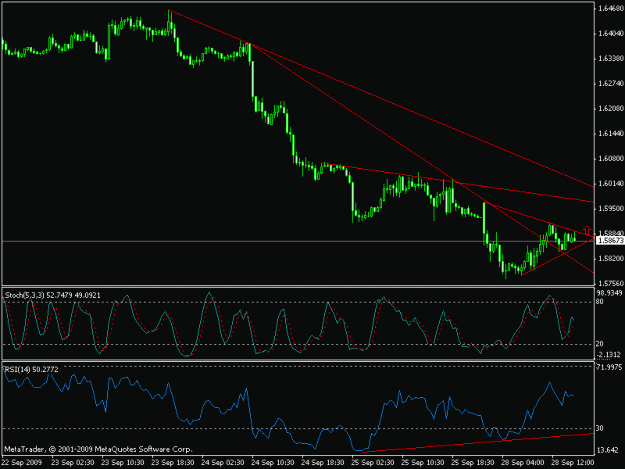The height and width of the screenshot is (469, 625).
Task: Click the 1.60140 price axis label
Action: (x=611, y=184)
